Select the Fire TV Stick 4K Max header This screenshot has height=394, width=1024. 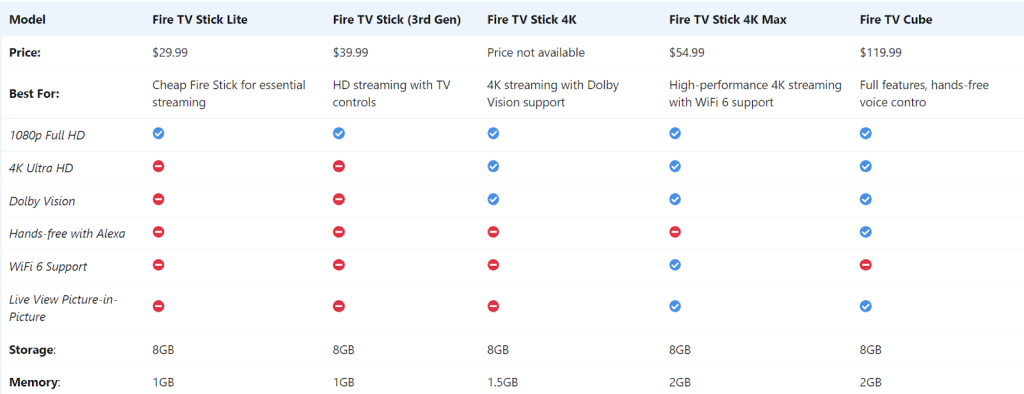[728, 20]
